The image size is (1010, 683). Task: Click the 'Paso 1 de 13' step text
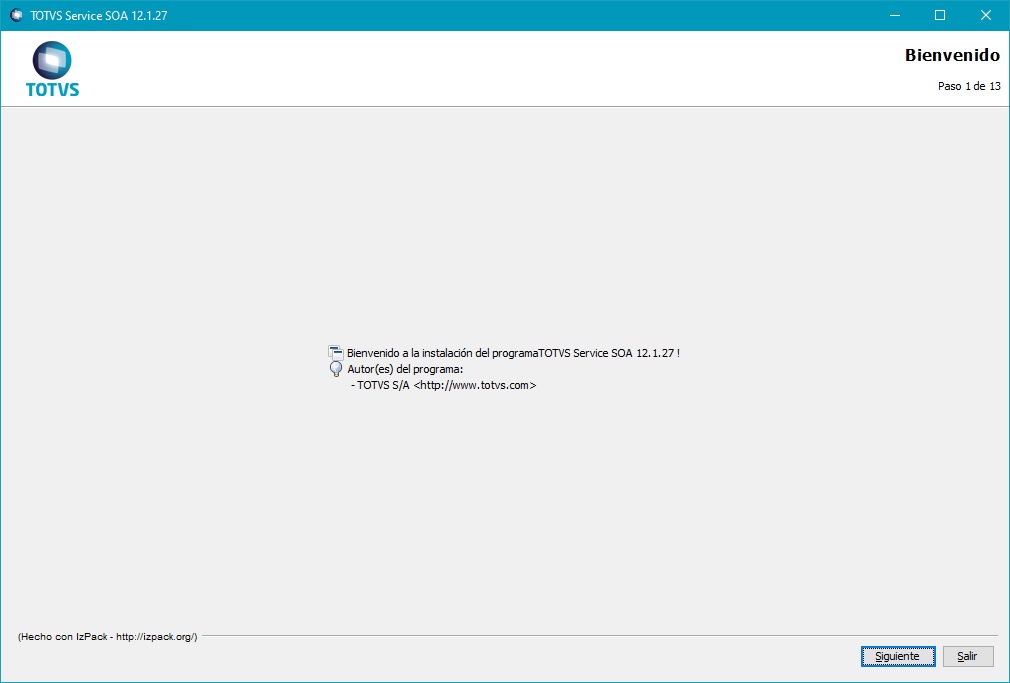[969, 86]
